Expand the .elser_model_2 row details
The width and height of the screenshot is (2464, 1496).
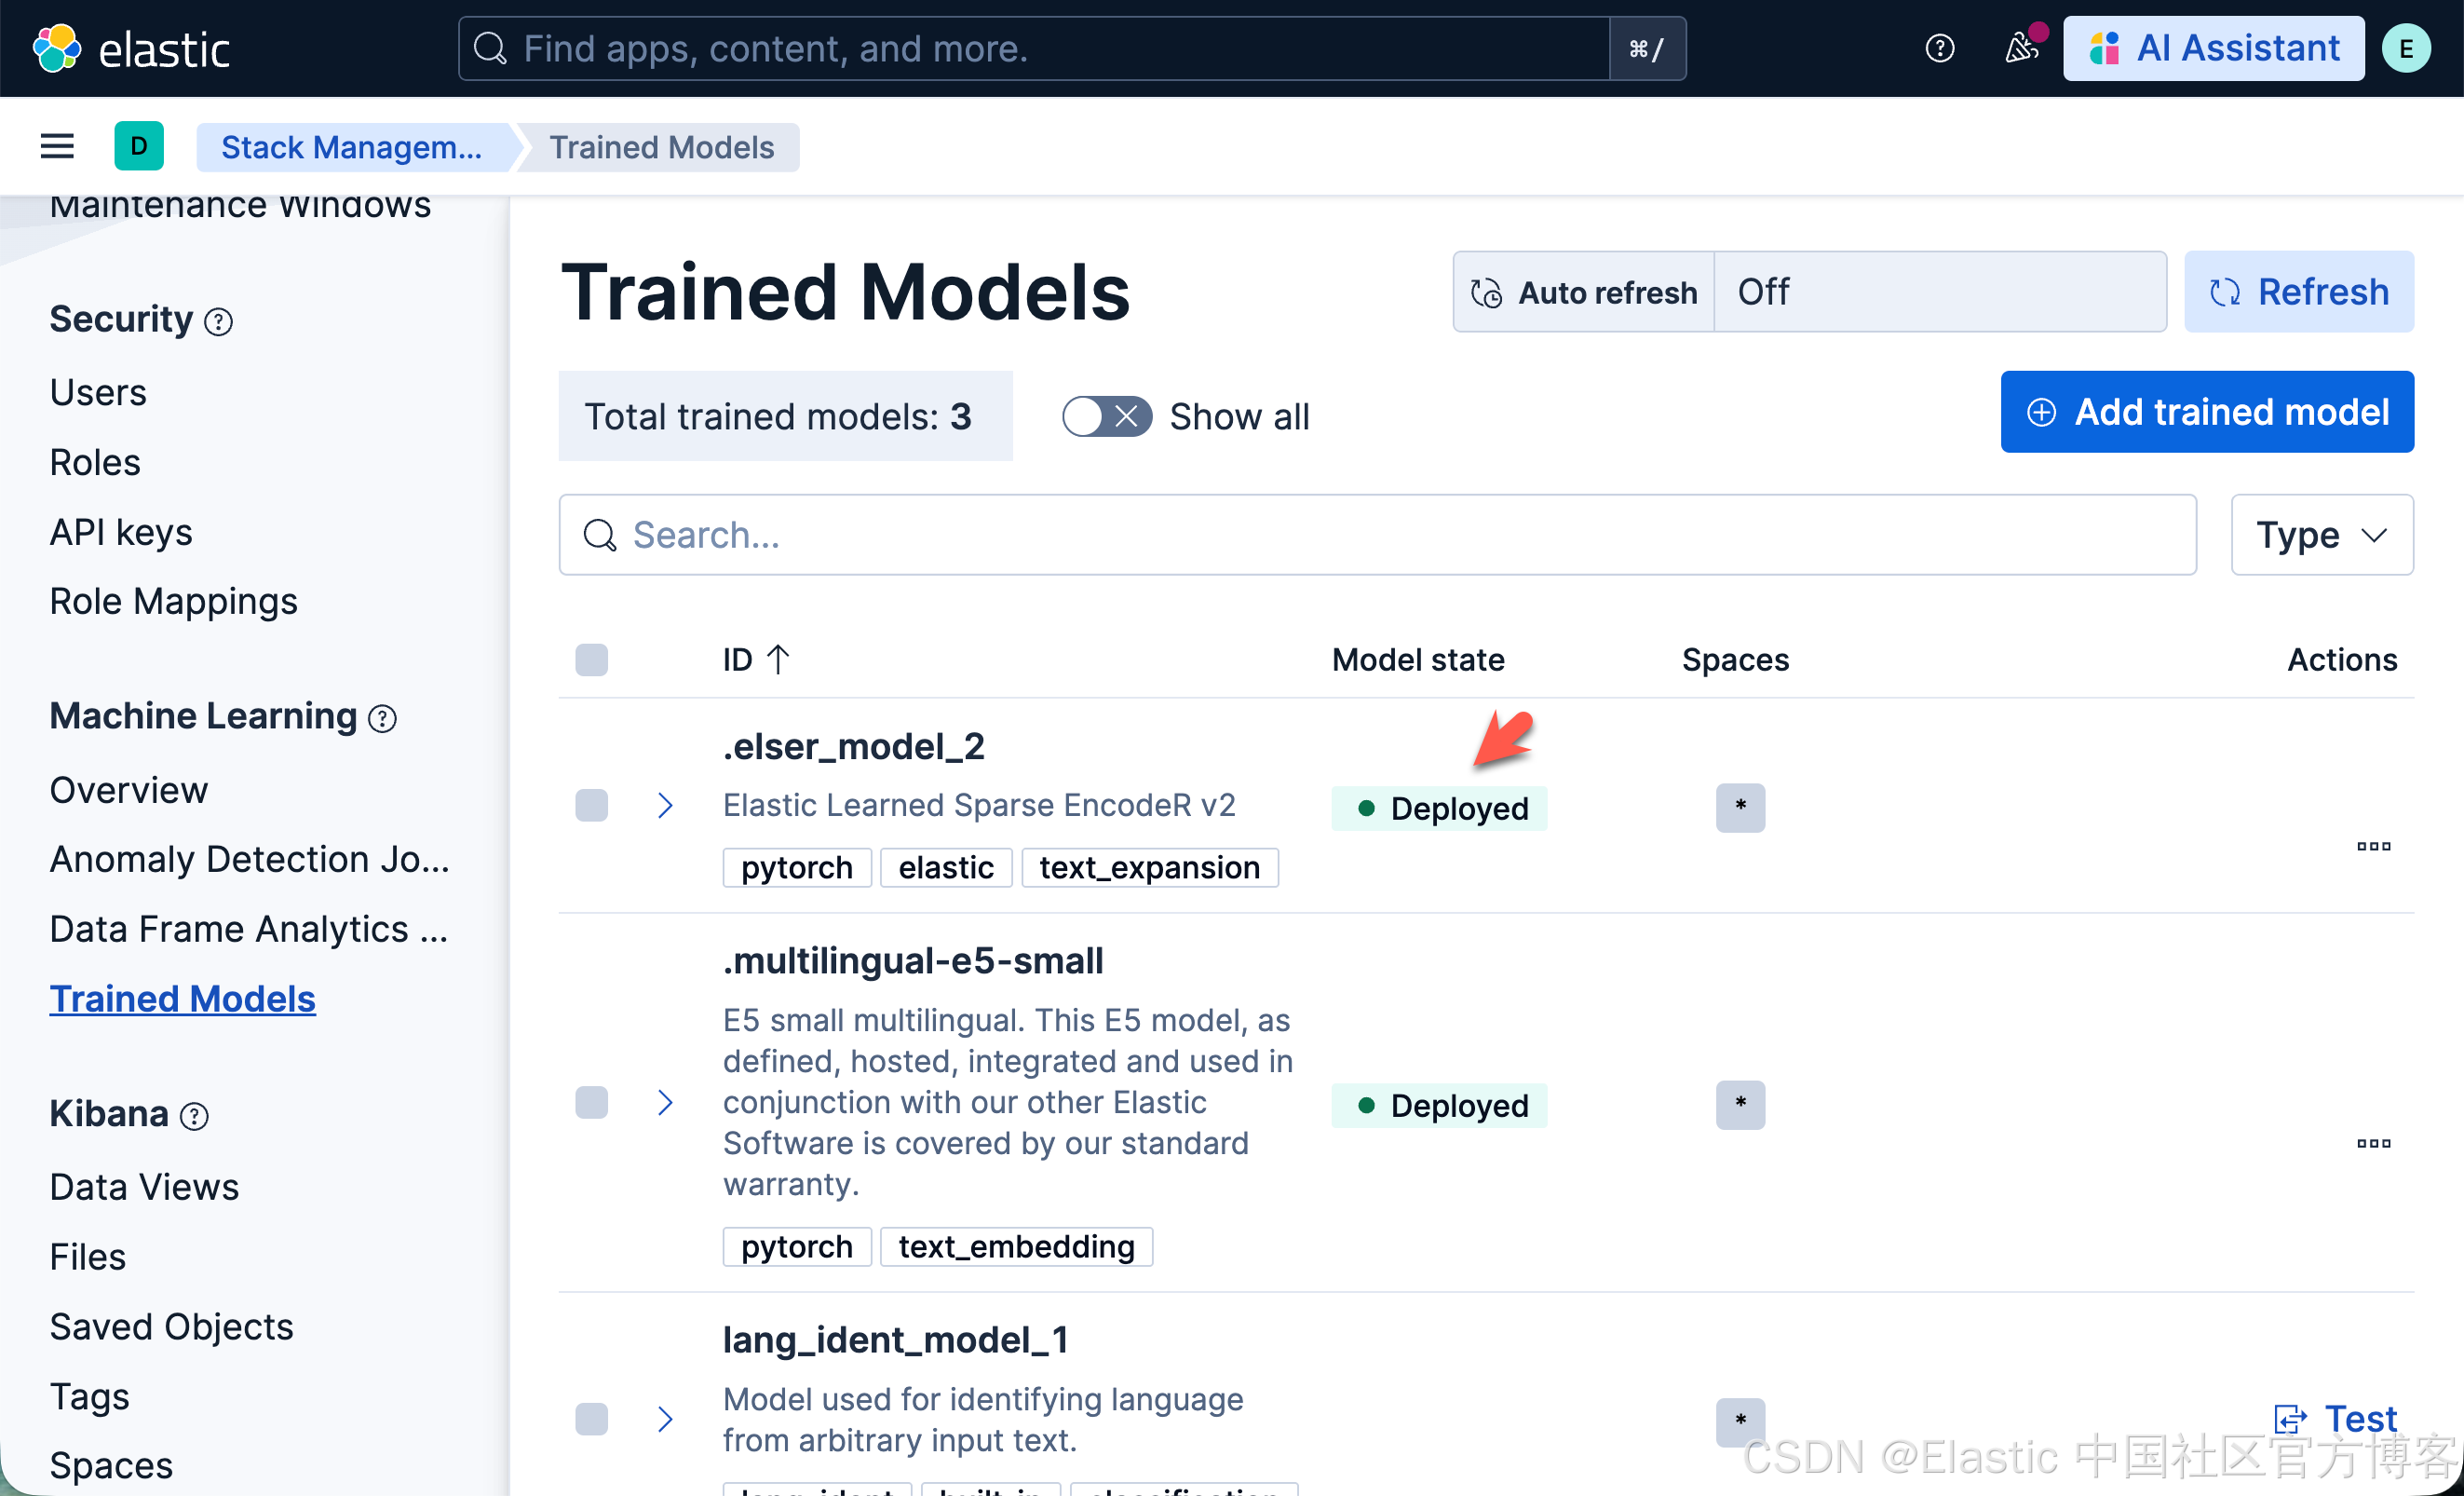665,805
